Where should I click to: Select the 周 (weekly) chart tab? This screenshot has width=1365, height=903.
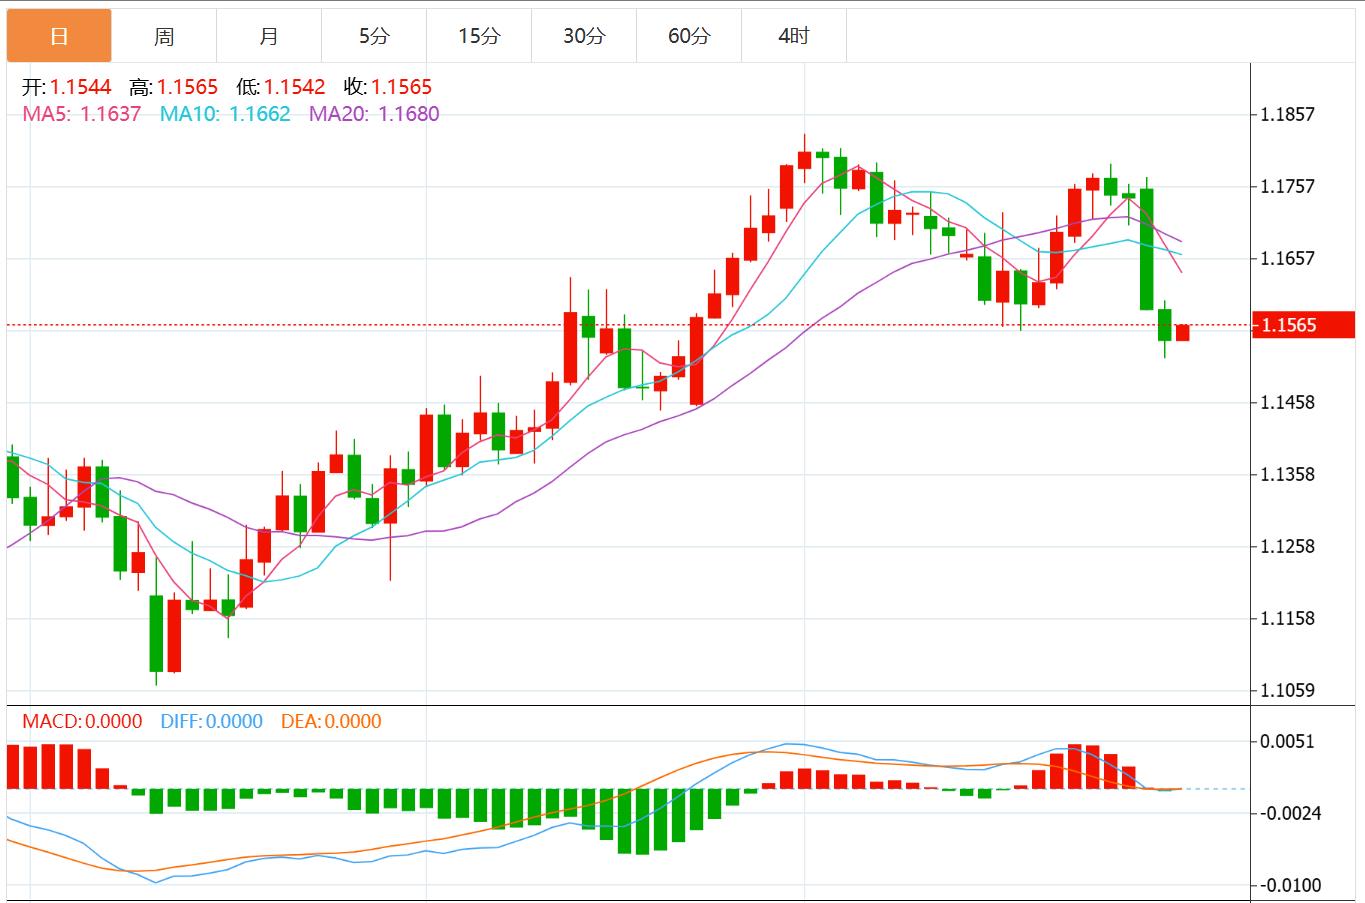coord(164,34)
